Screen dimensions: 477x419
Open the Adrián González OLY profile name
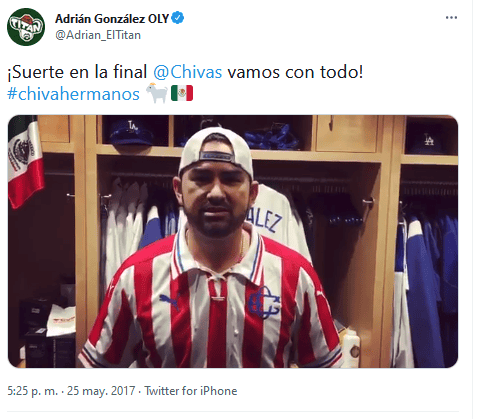pos(112,19)
